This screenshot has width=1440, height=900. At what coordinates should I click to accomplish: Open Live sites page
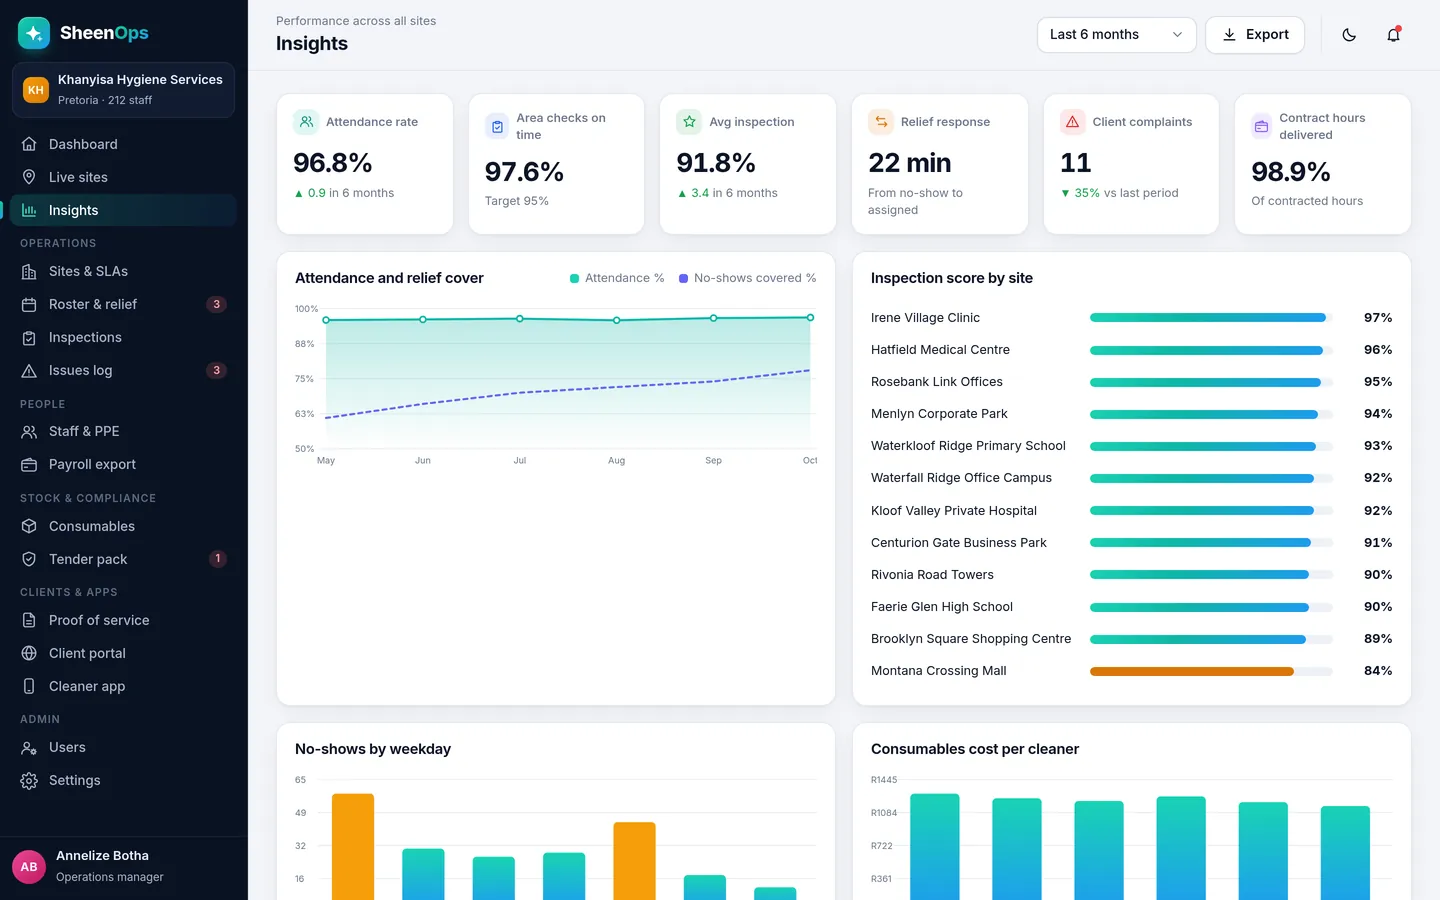[124, 177]
